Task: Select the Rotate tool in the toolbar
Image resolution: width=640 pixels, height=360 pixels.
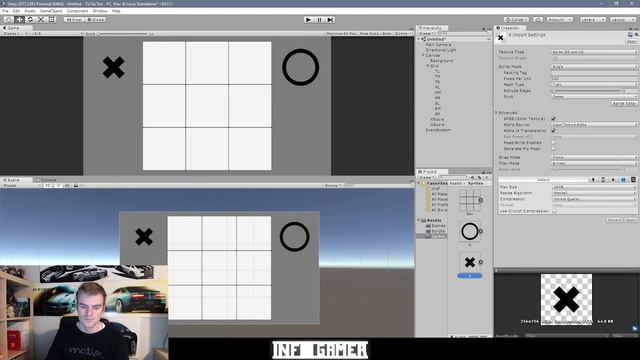Action: [30, 20]
